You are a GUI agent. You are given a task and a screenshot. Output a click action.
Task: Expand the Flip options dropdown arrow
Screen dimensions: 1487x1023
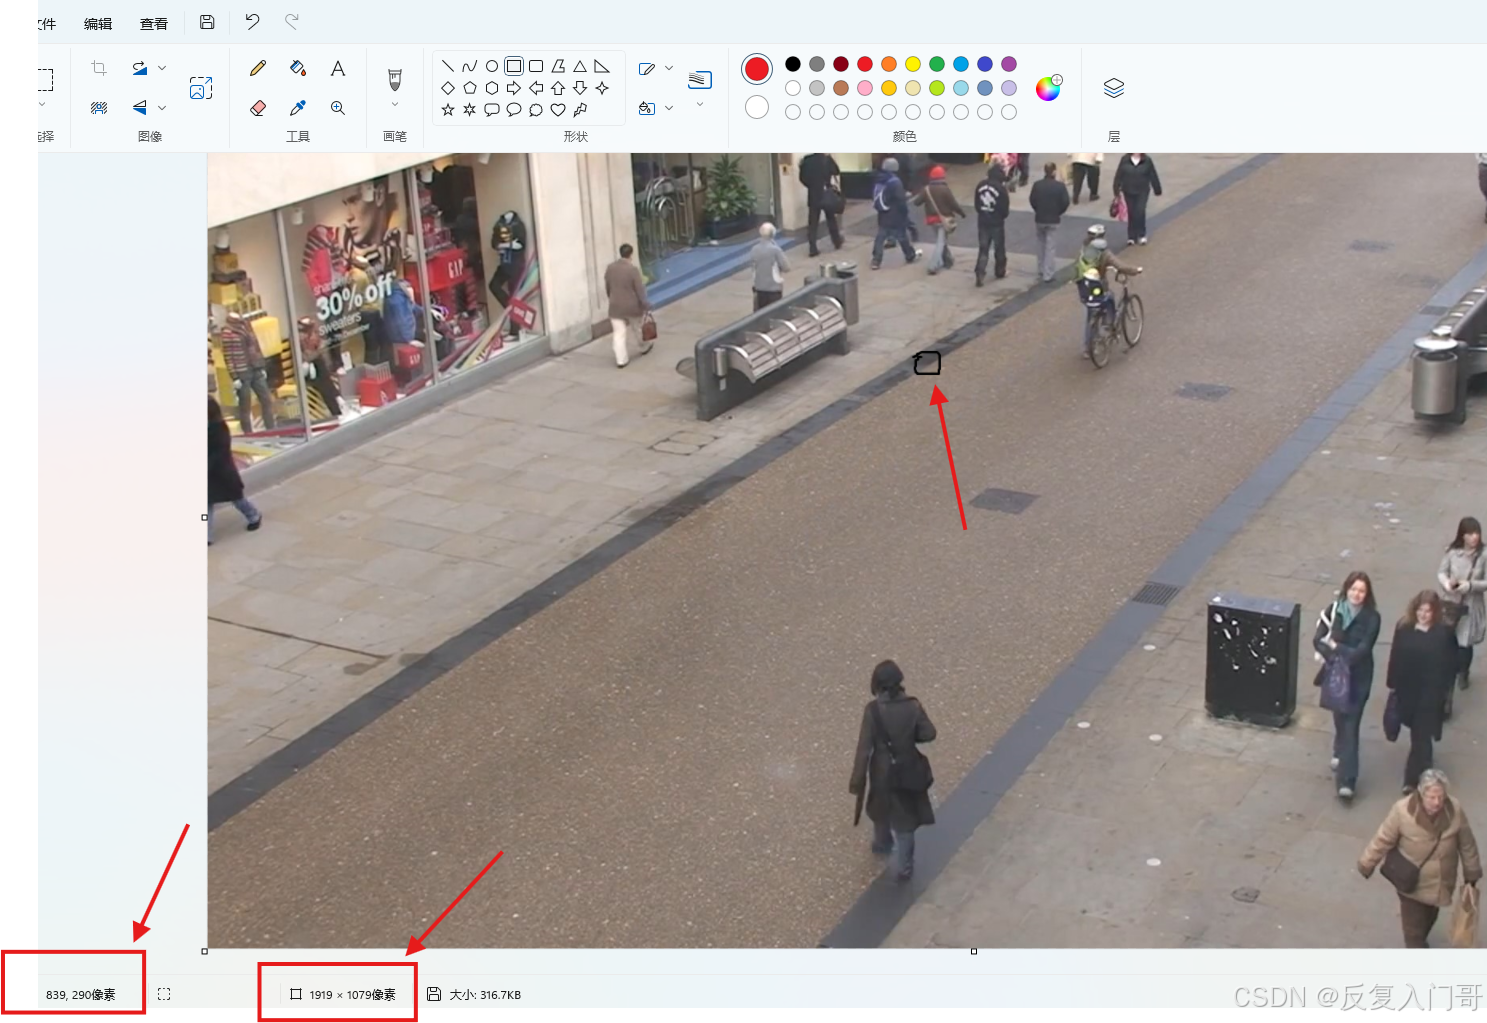click(162, 107)
